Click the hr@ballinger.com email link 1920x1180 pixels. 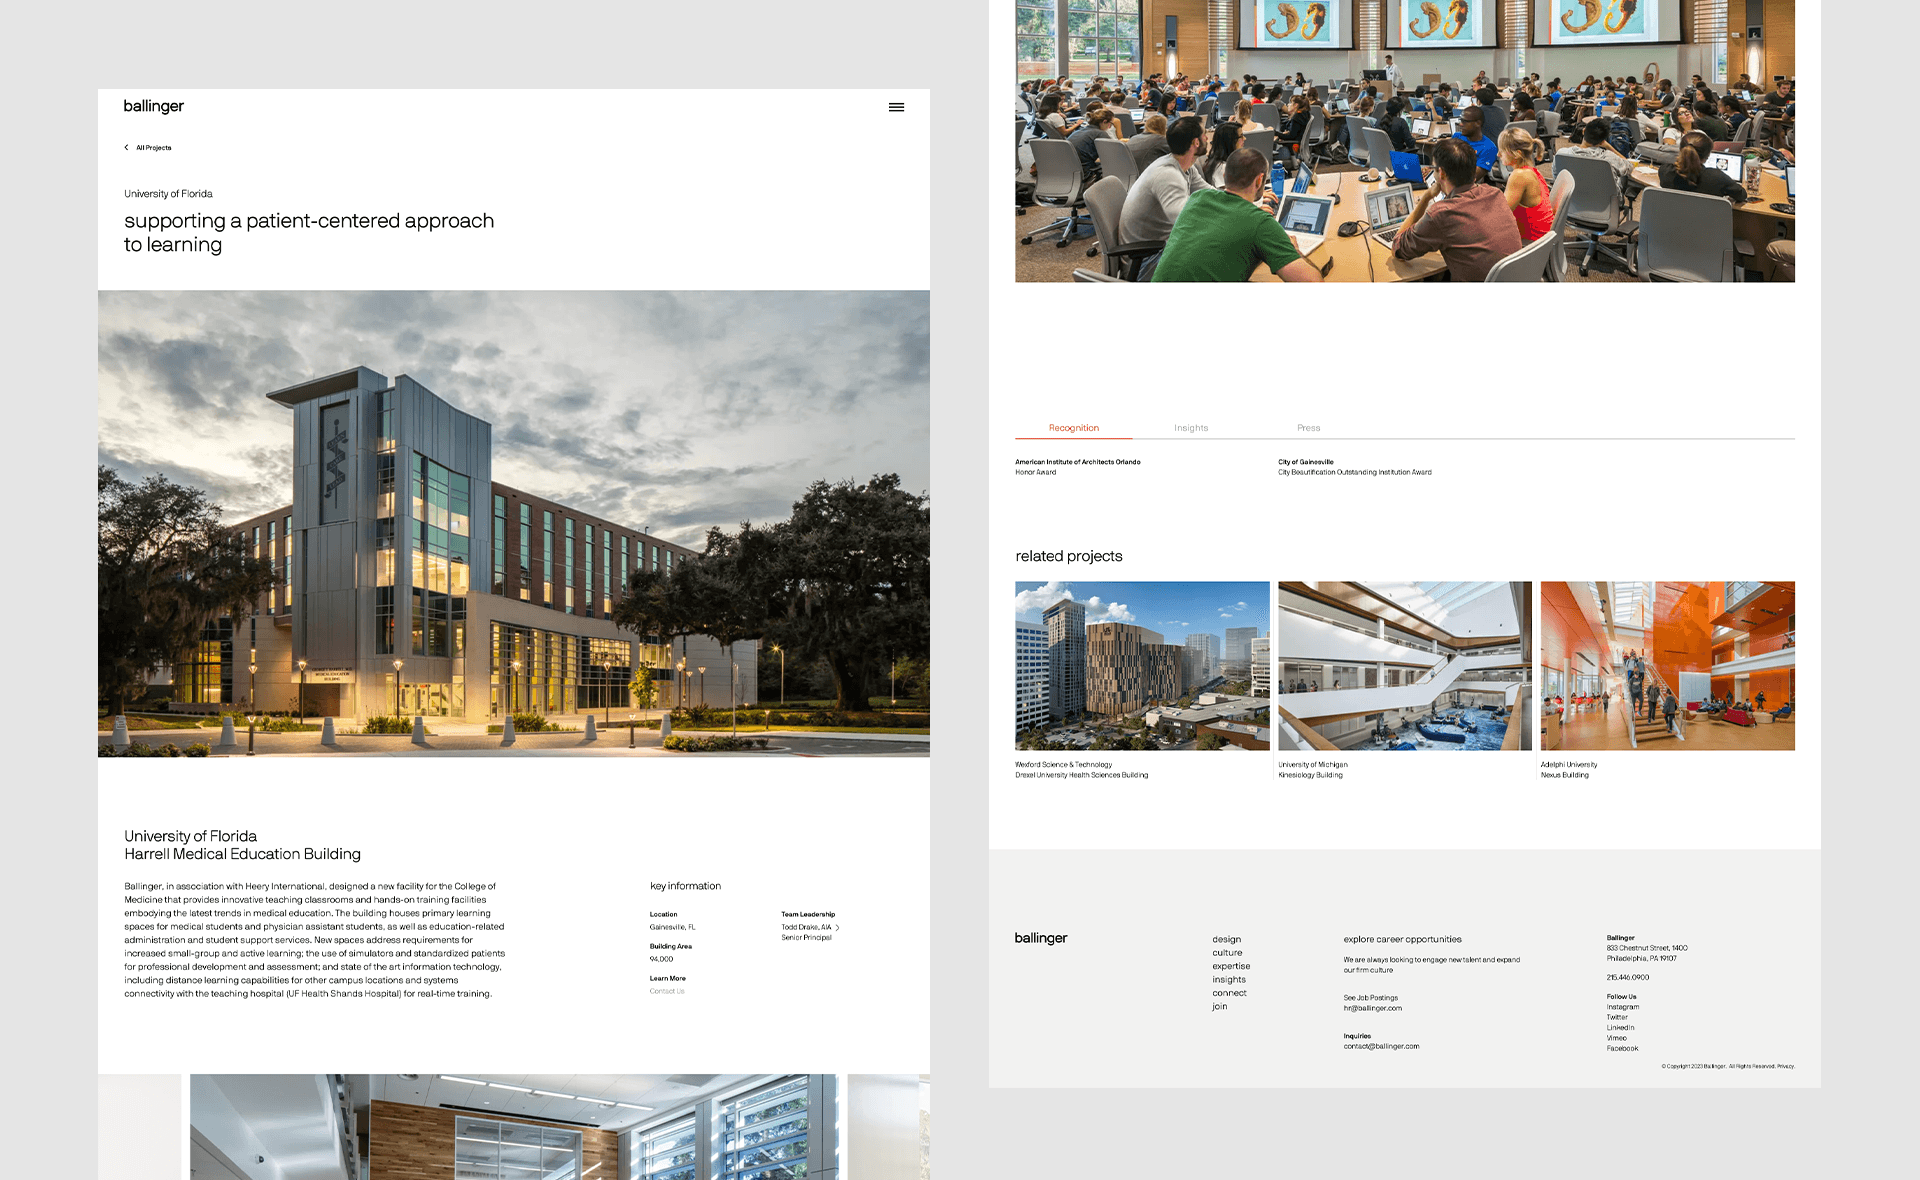tap(1373, 1008)
